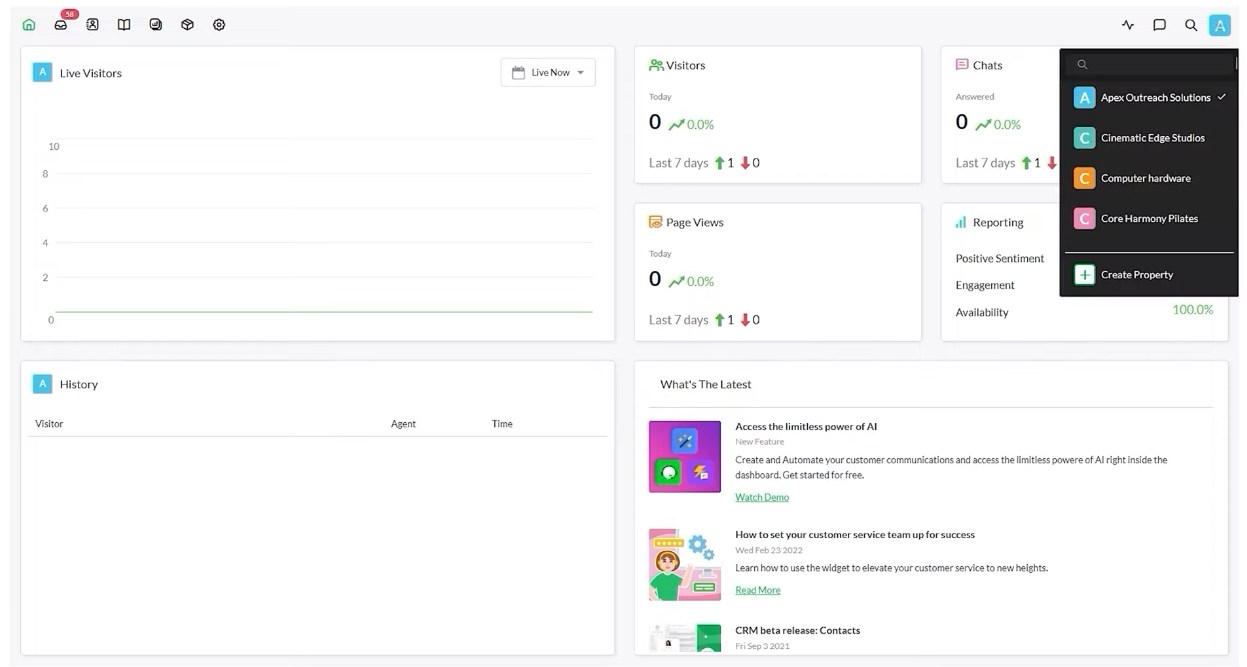This screenshot has width=1247, height=667.
Task: Open the Watch Demo link
Action: [762, 497]
